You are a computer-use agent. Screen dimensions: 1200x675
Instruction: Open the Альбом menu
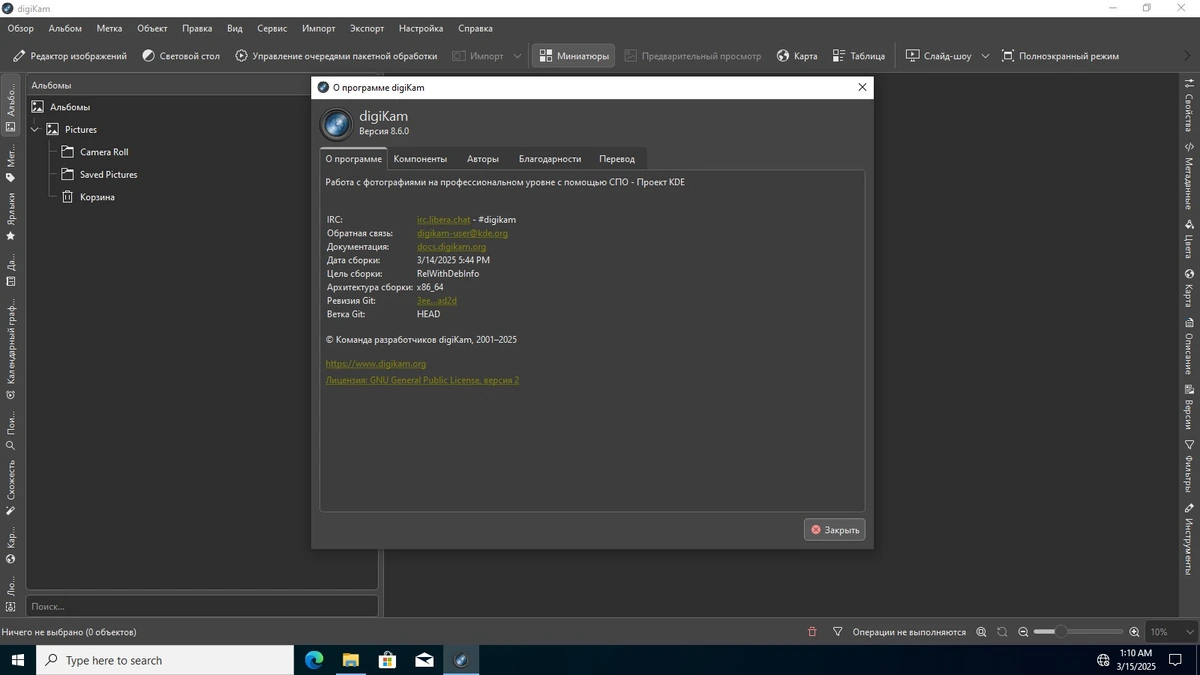coord(65,28)
